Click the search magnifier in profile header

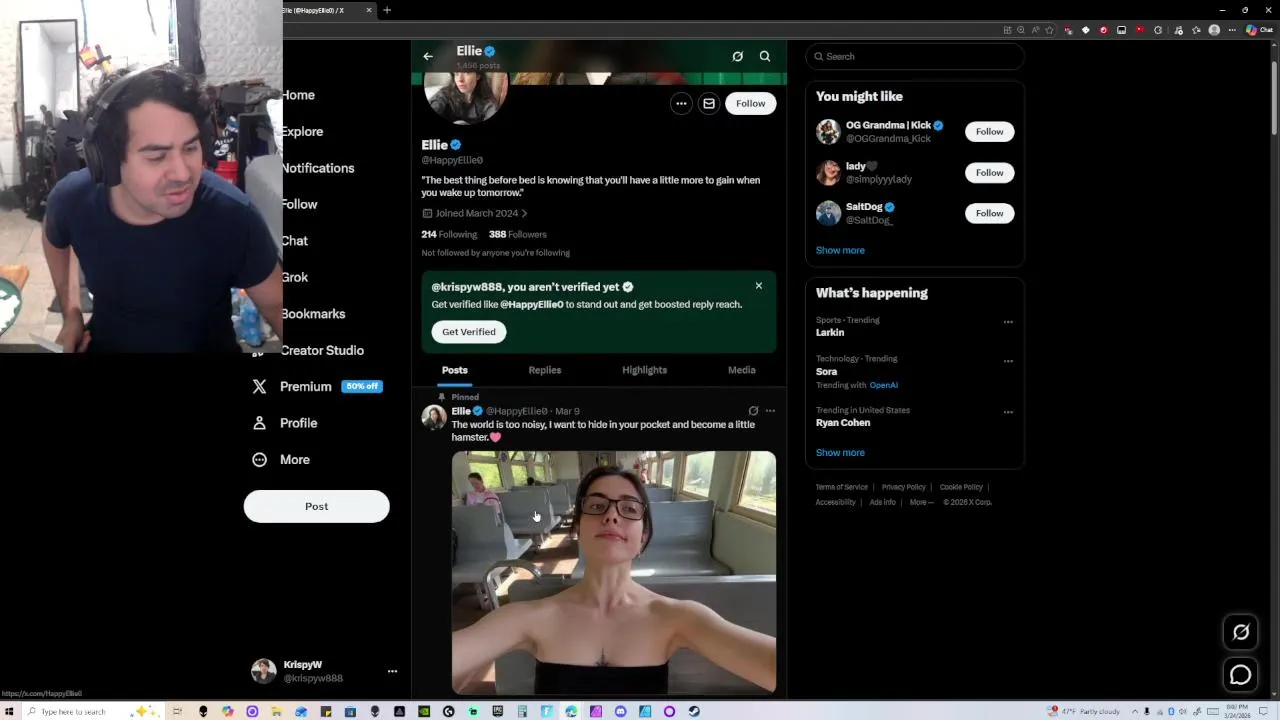coord(765,57)
